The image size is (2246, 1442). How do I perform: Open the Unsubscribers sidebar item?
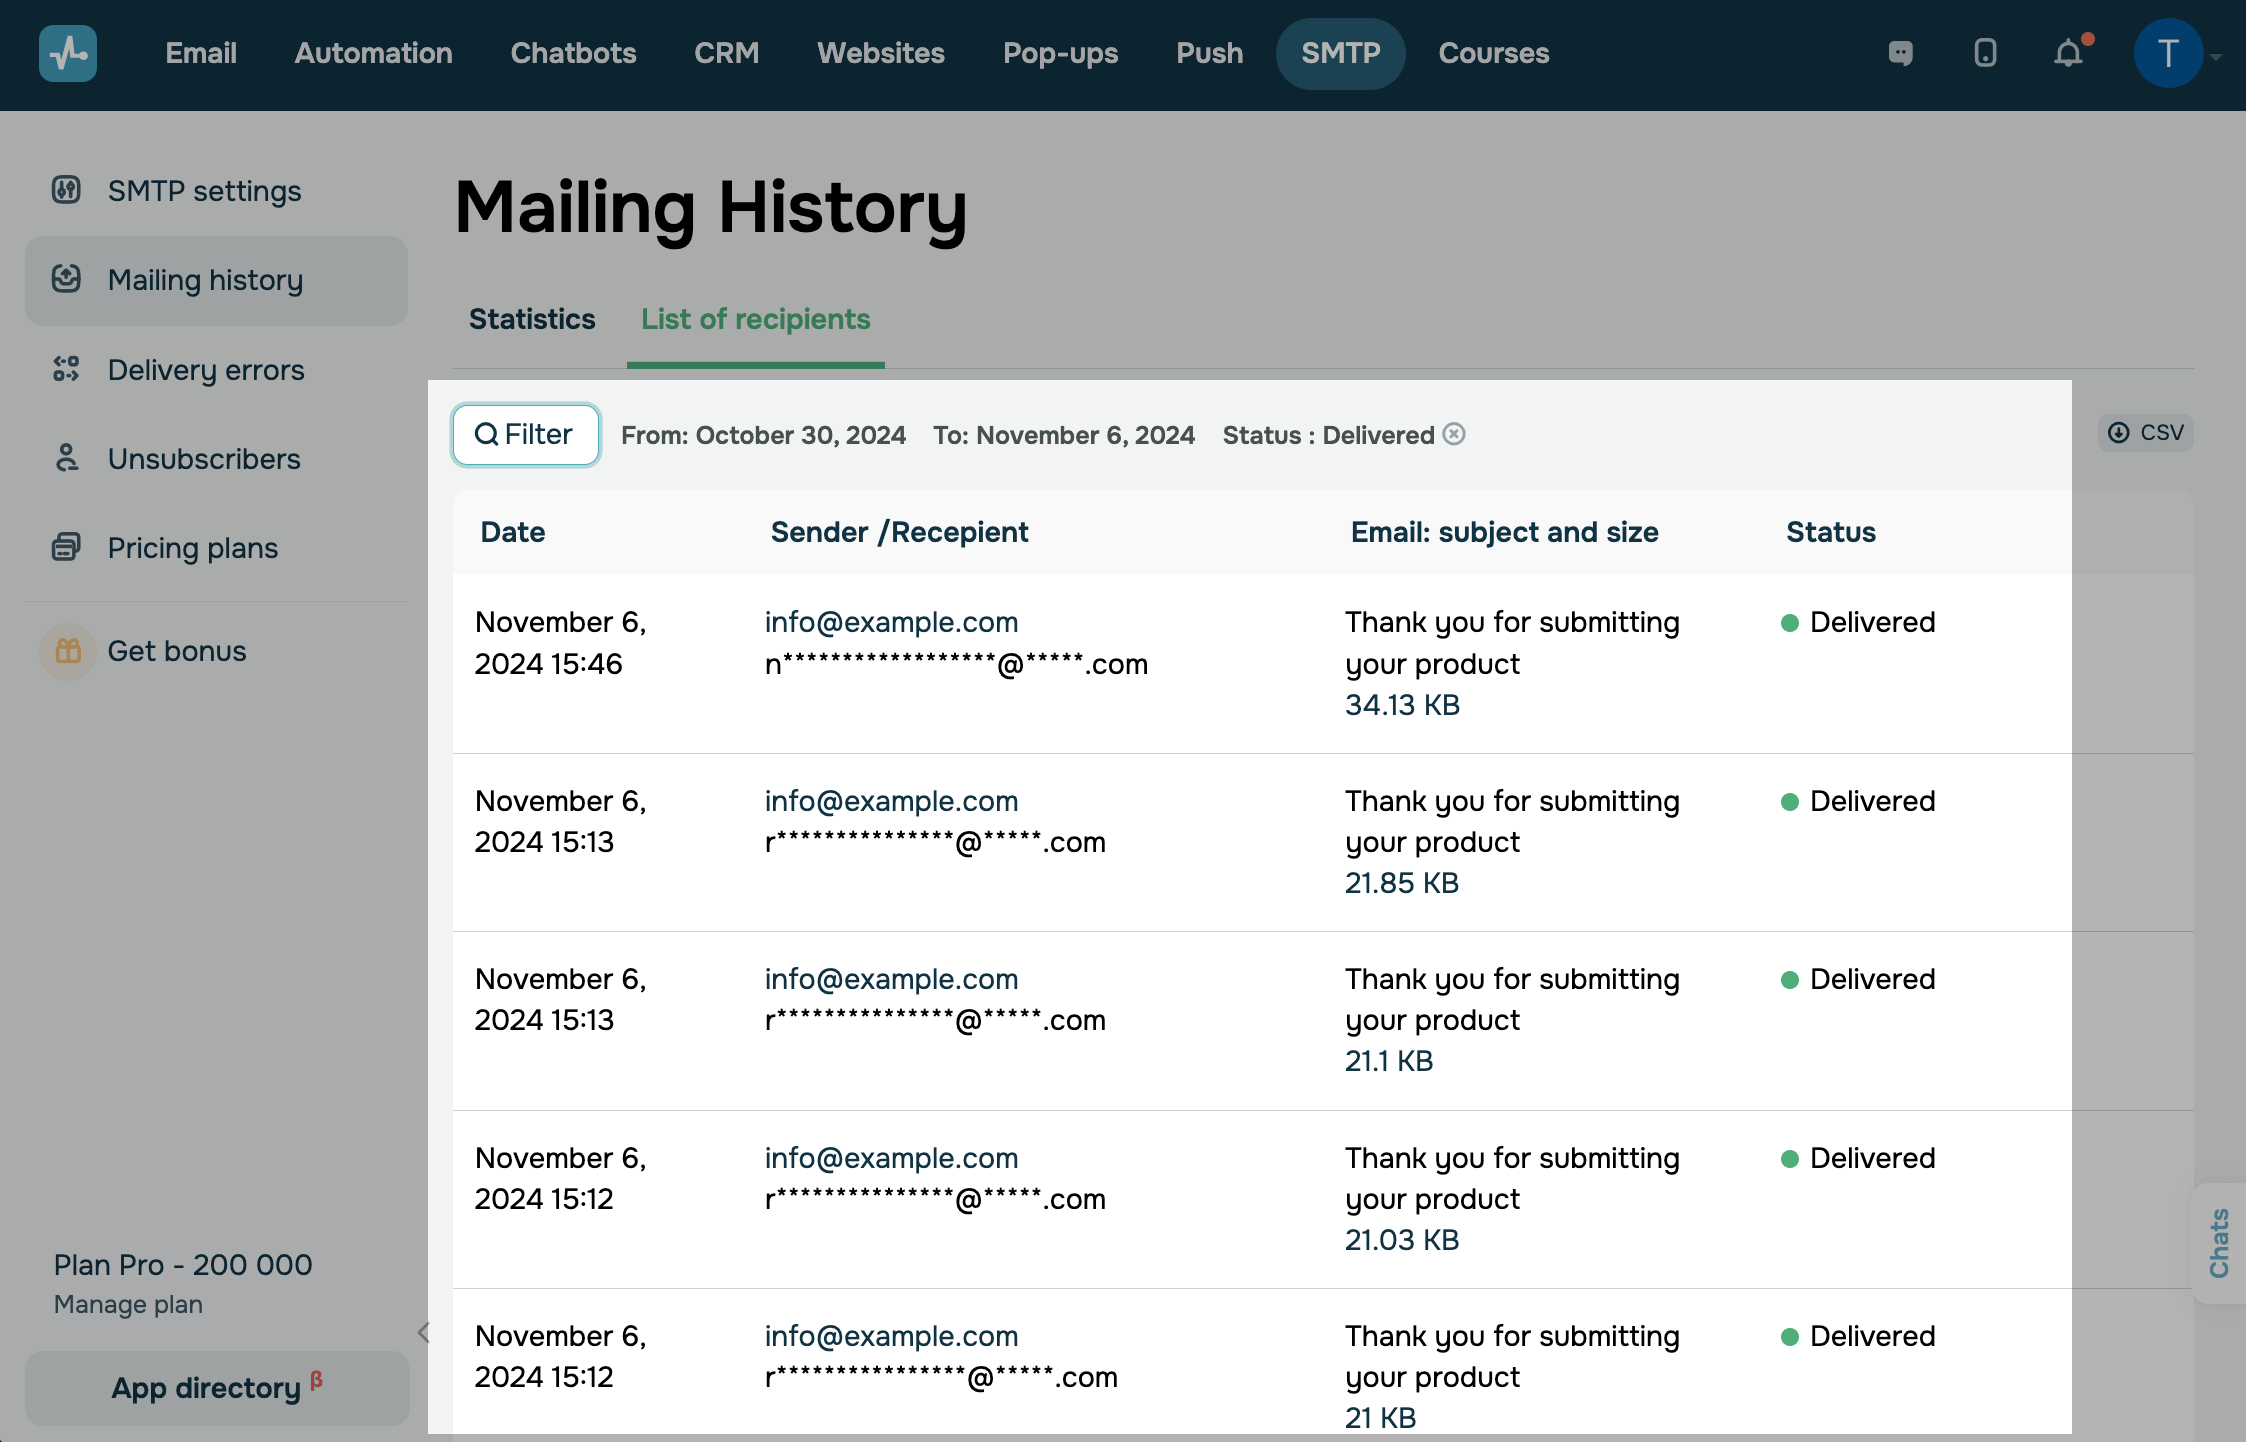click(203, 458)
